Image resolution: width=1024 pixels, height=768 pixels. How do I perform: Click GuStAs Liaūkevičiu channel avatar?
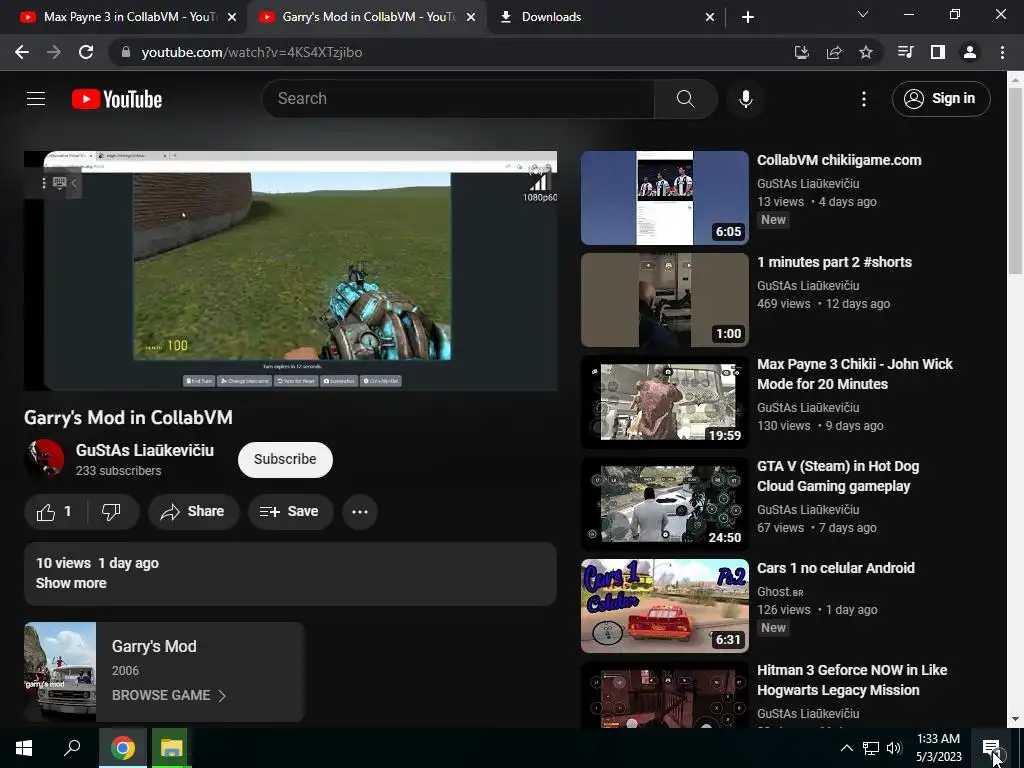point(44,458)
